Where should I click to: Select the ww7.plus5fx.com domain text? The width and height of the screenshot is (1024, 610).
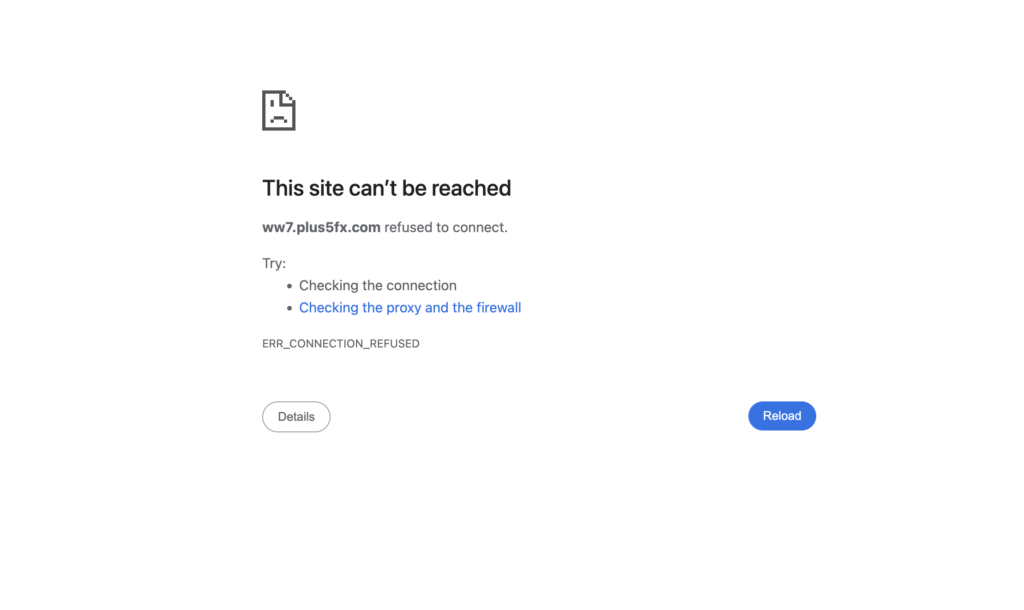tap(321, 227)
